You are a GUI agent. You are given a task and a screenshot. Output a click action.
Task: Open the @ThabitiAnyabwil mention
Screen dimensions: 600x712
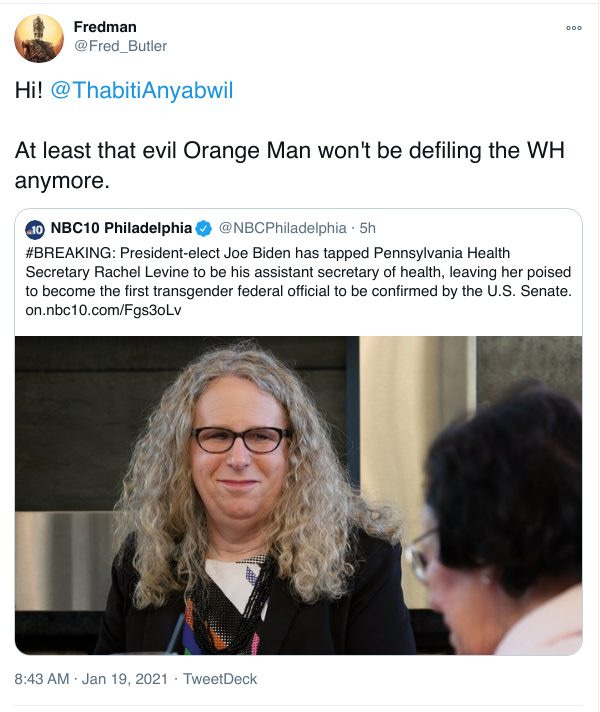pyautogui.click(x=142, y=89)
